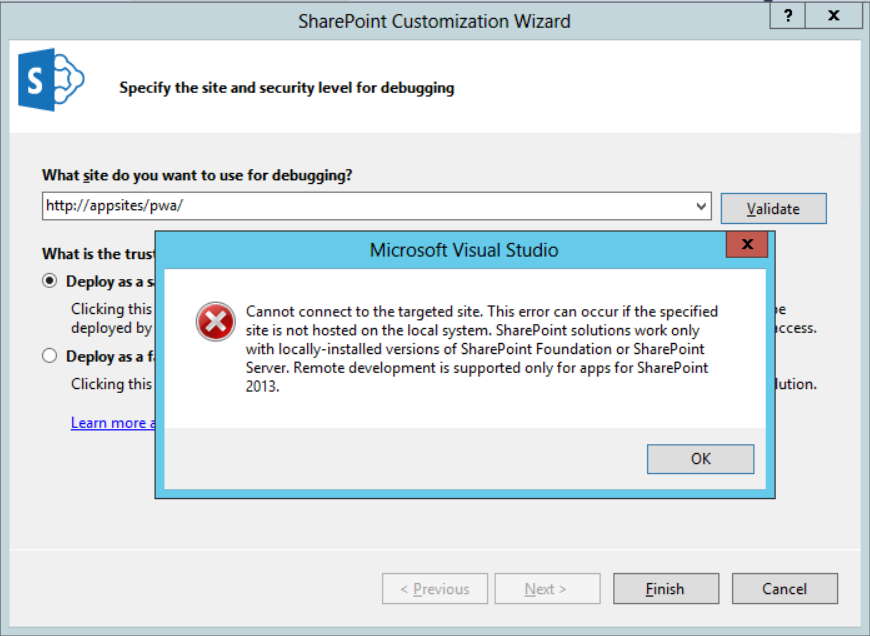Image resolution: width=870 pixels, height=636 pixels.
Task: Click the 'Microsoft Visual Studio' dialog title
Action: [x=464, y=250]
